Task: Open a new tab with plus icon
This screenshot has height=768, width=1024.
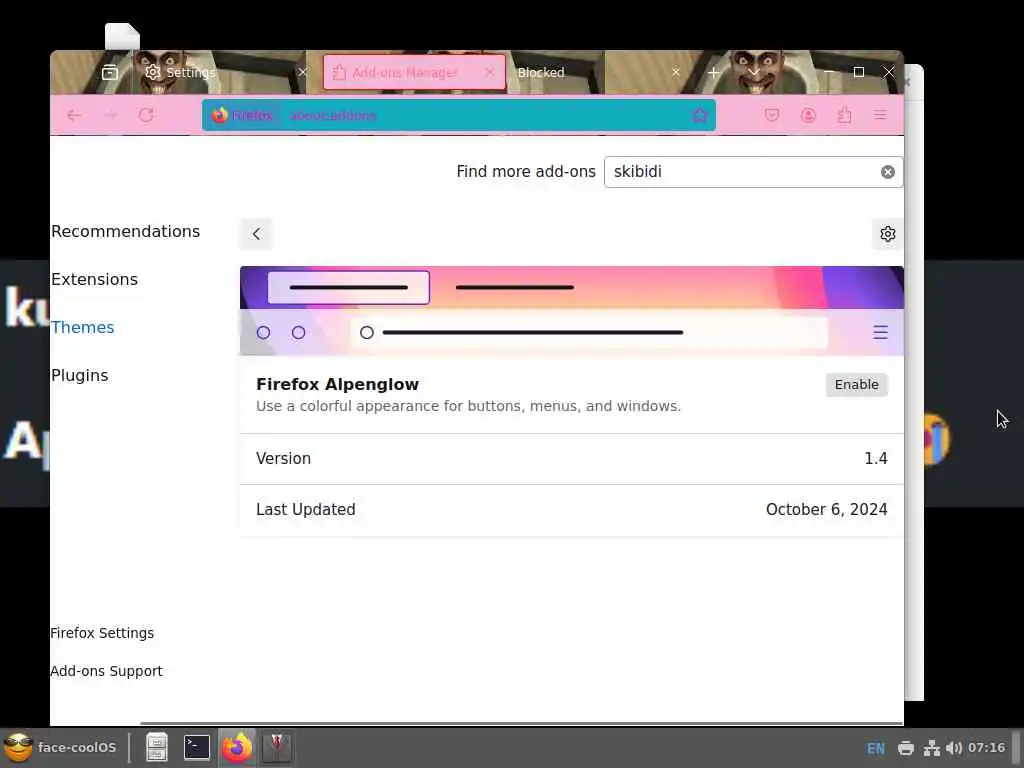Action: pyautogui.click(x=714, y=72)
